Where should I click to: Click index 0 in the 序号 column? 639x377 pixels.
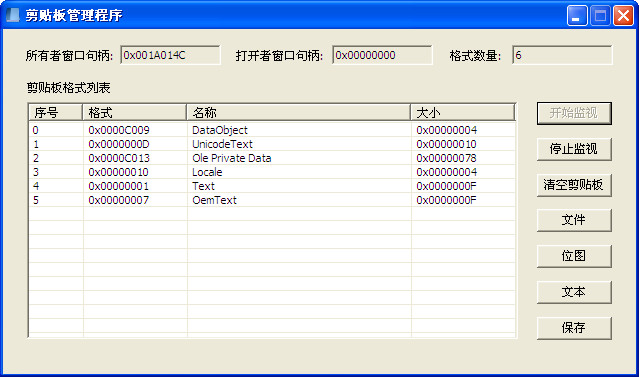(35, 130)
